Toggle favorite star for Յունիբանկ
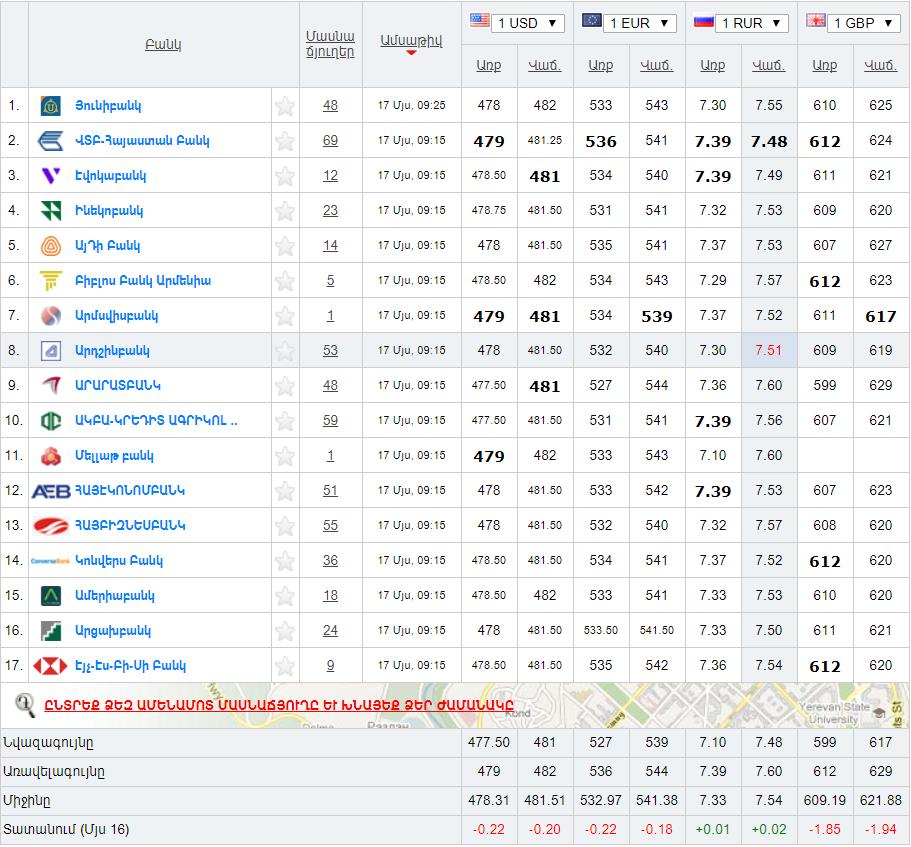Screen dimensions: 911x847 tap(285, 106)
